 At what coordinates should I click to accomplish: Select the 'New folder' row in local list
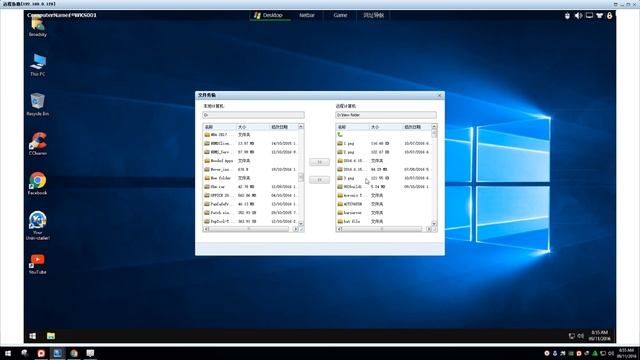(x=251, y=178)
